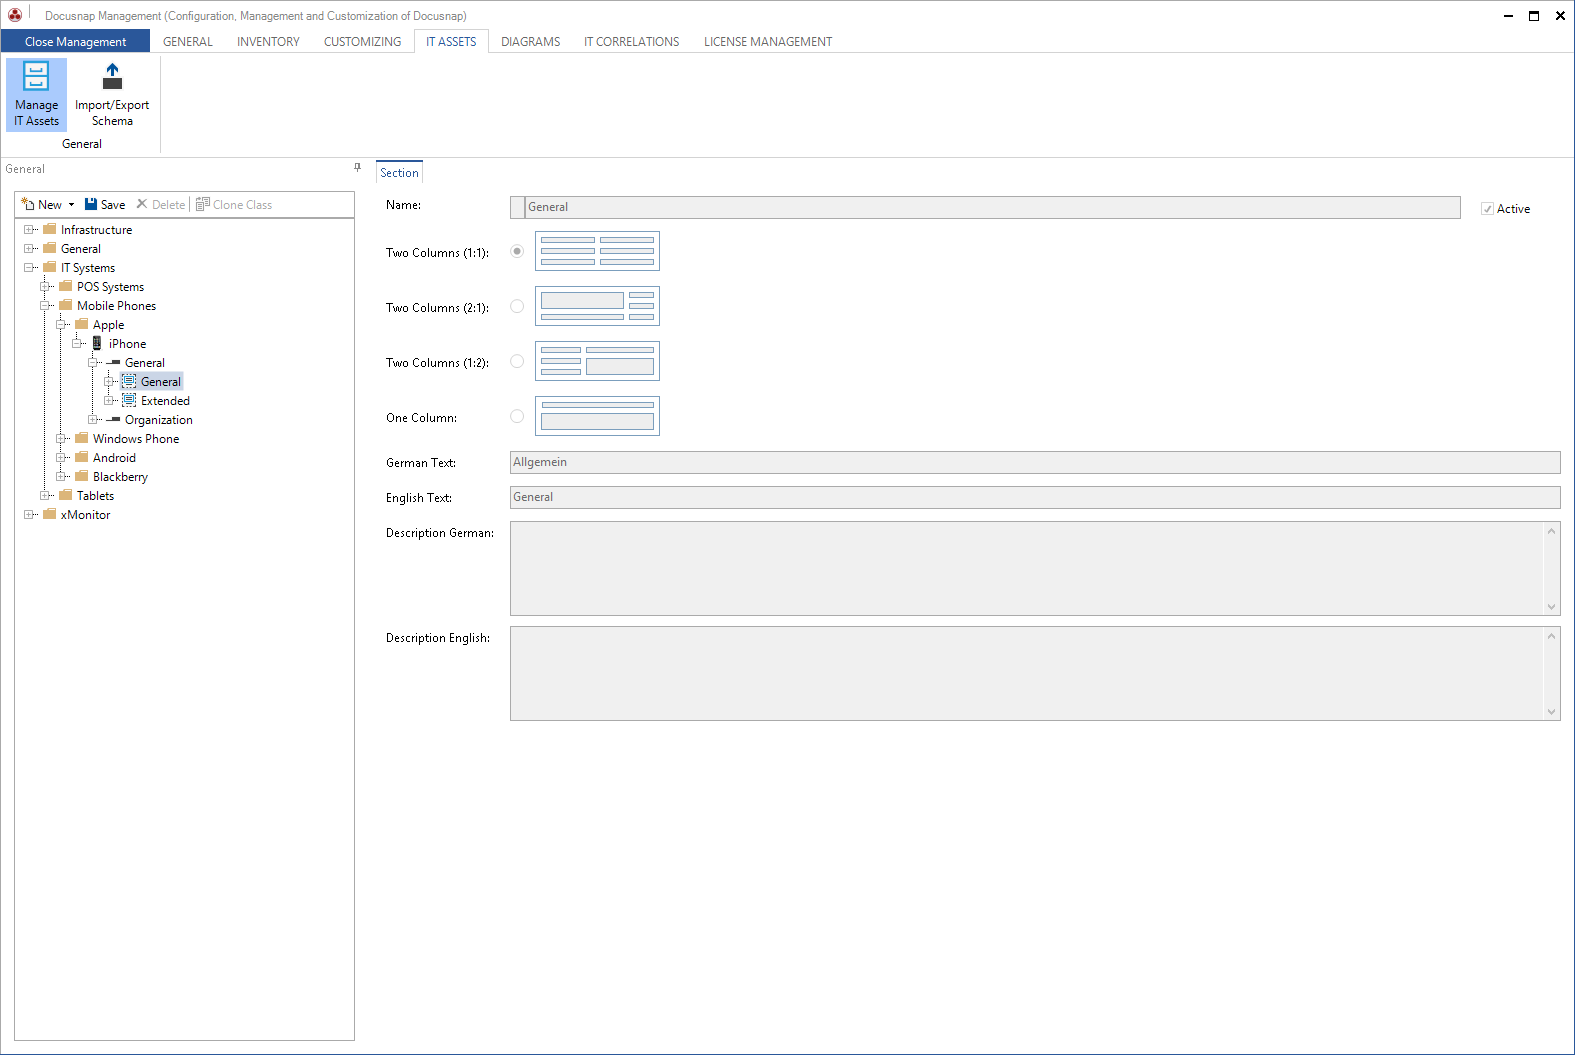Select the iPhone device icon
The height and width of the screenshot is (1055, 1575).
pos(97,343)
